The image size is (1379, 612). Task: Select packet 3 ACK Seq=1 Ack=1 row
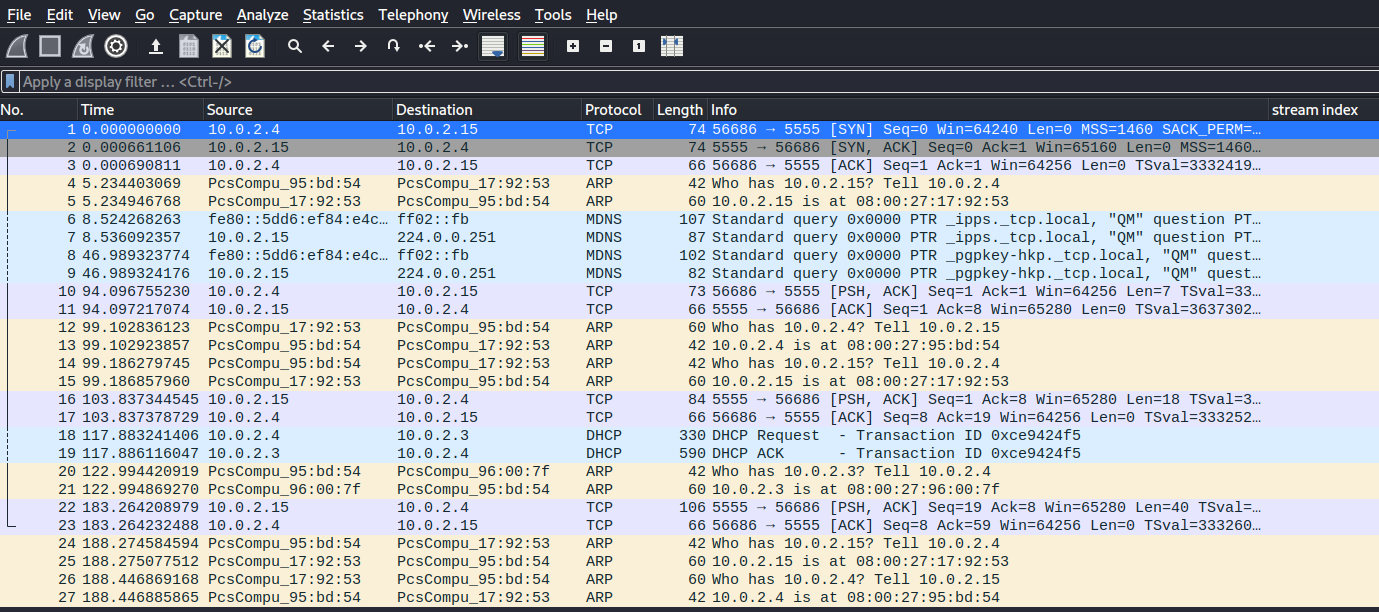pos(689,165)
